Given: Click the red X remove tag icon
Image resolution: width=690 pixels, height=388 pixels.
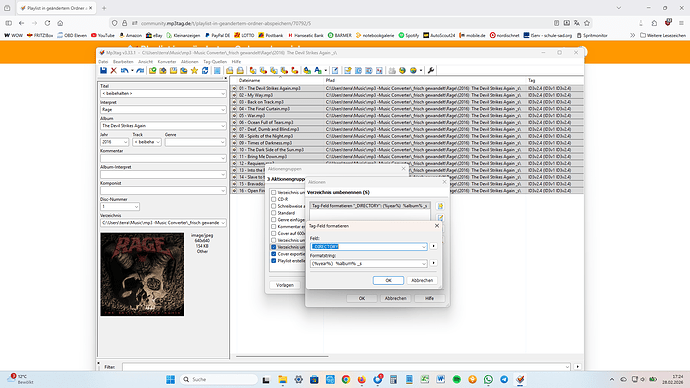Looking at the screenshot, I should click(114, 70).
